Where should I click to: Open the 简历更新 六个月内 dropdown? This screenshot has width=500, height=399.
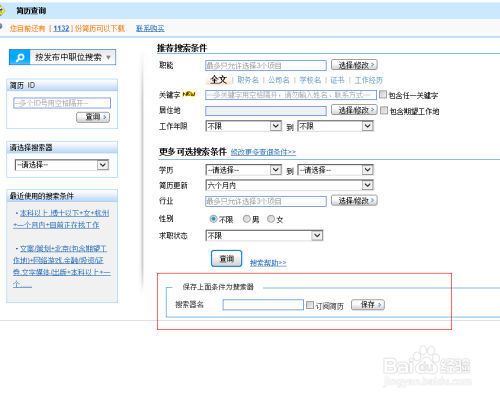(x=289, y=185)
